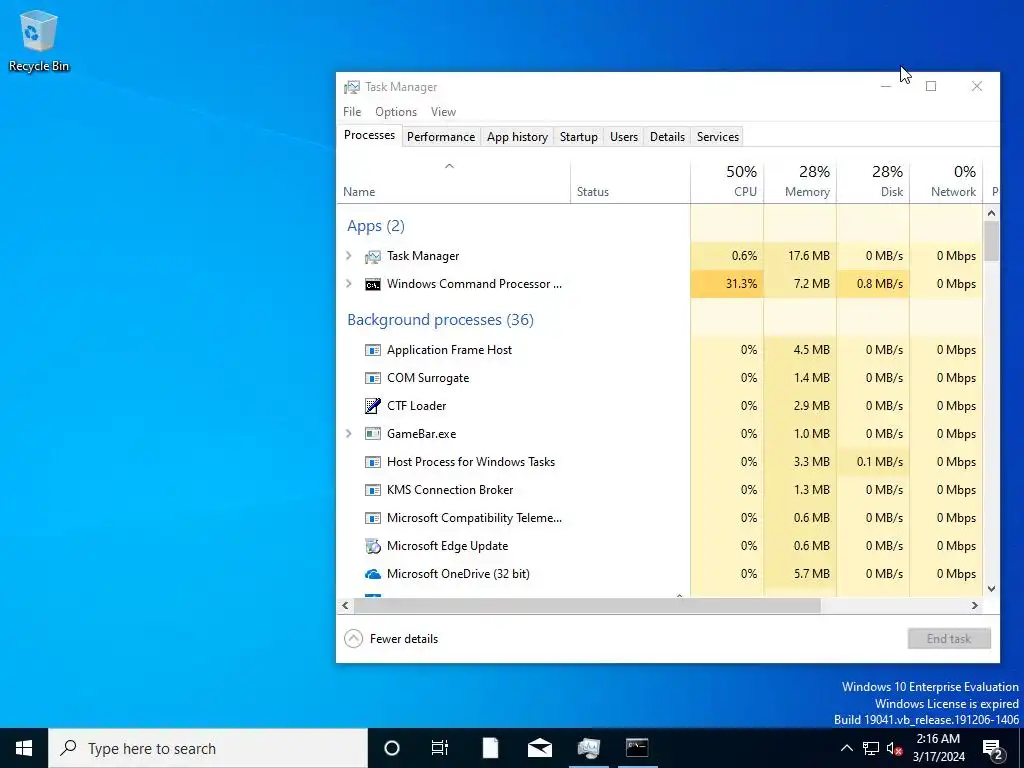Click the COM Surrogate process icon
1024x768 pixels.
(x=372, y=378)
